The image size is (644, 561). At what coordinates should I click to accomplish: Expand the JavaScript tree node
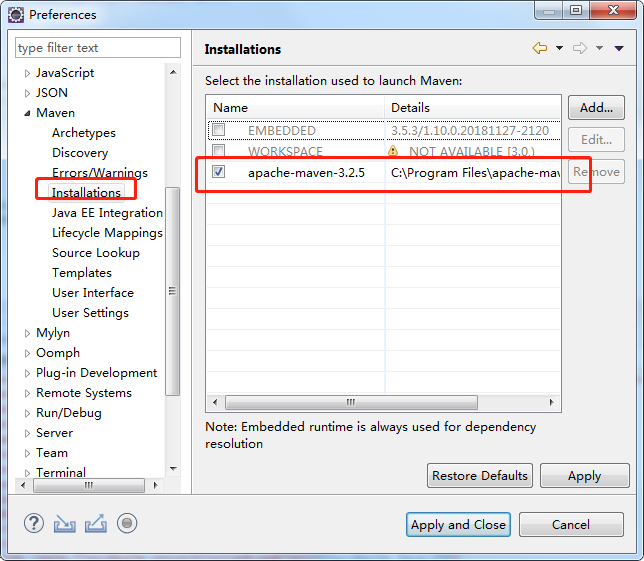pyautogui.click(x=27, y=73)
